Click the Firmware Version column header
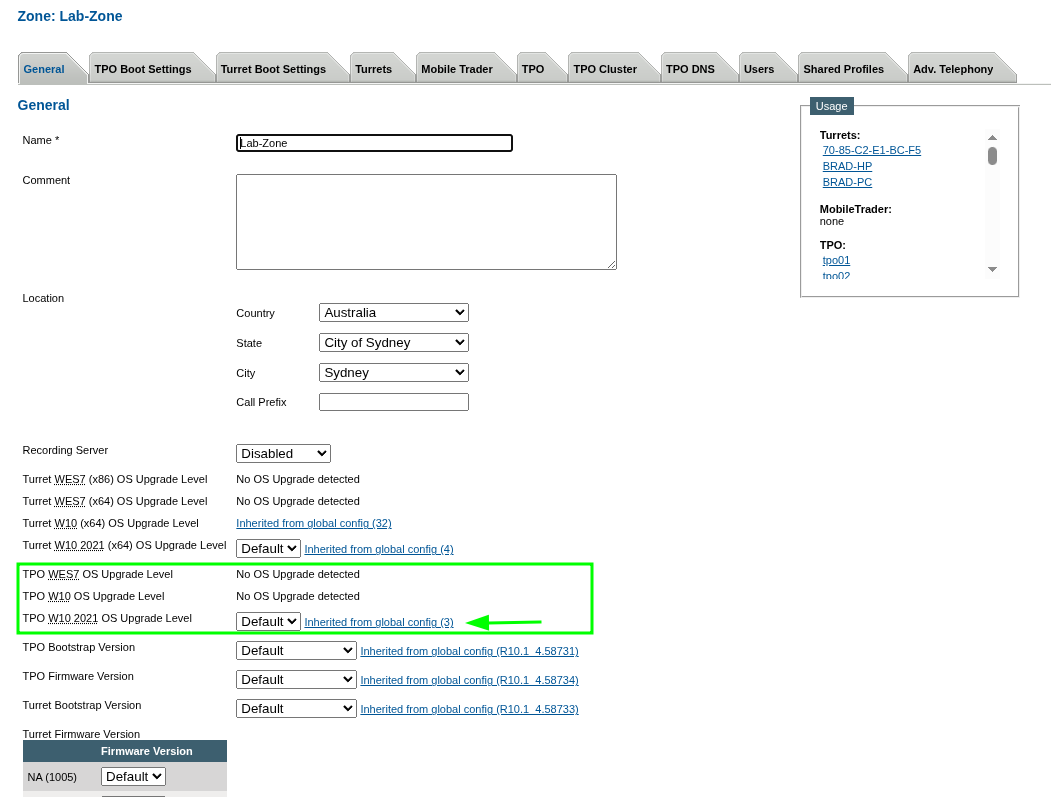1051x797 pixels. tap(147, 751)
